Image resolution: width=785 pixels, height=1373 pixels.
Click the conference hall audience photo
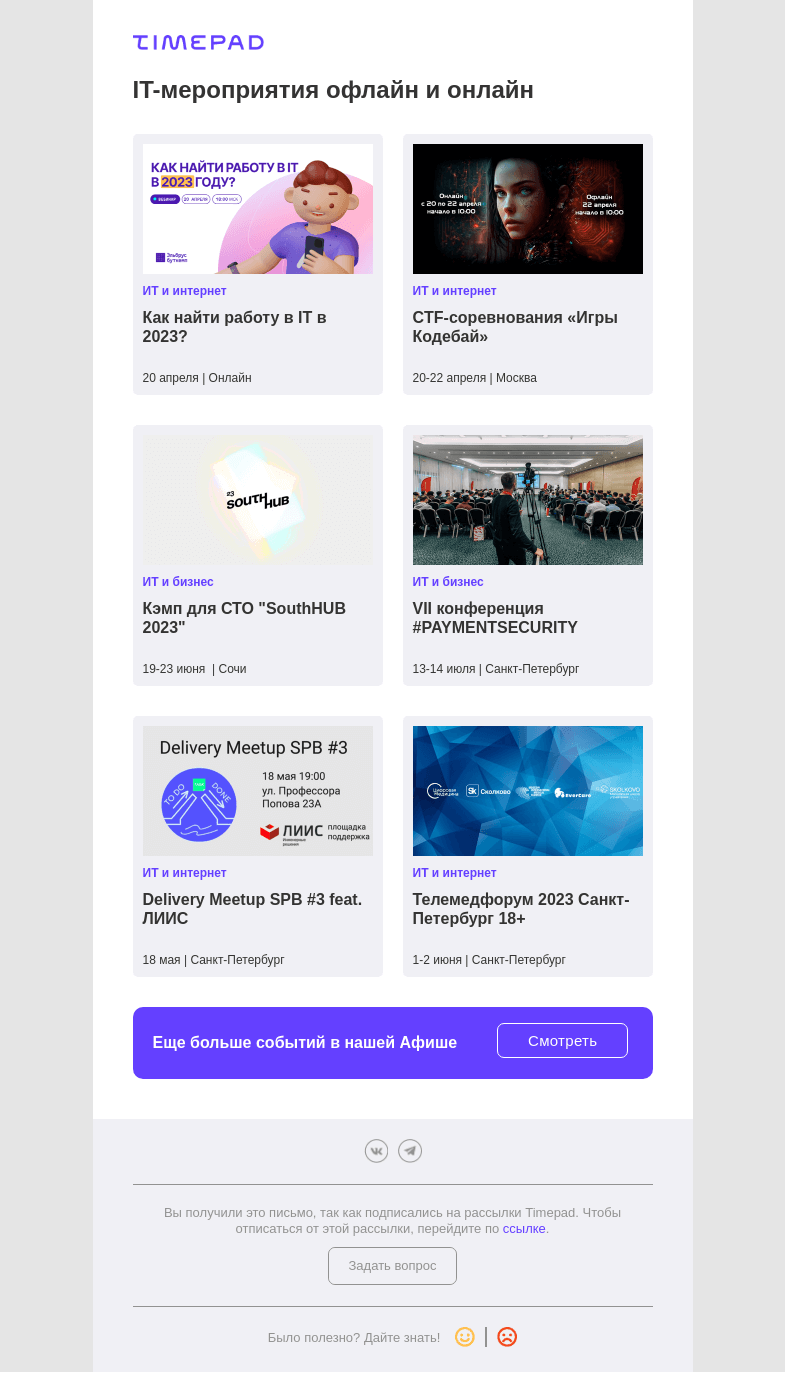(x=528, y=500)
